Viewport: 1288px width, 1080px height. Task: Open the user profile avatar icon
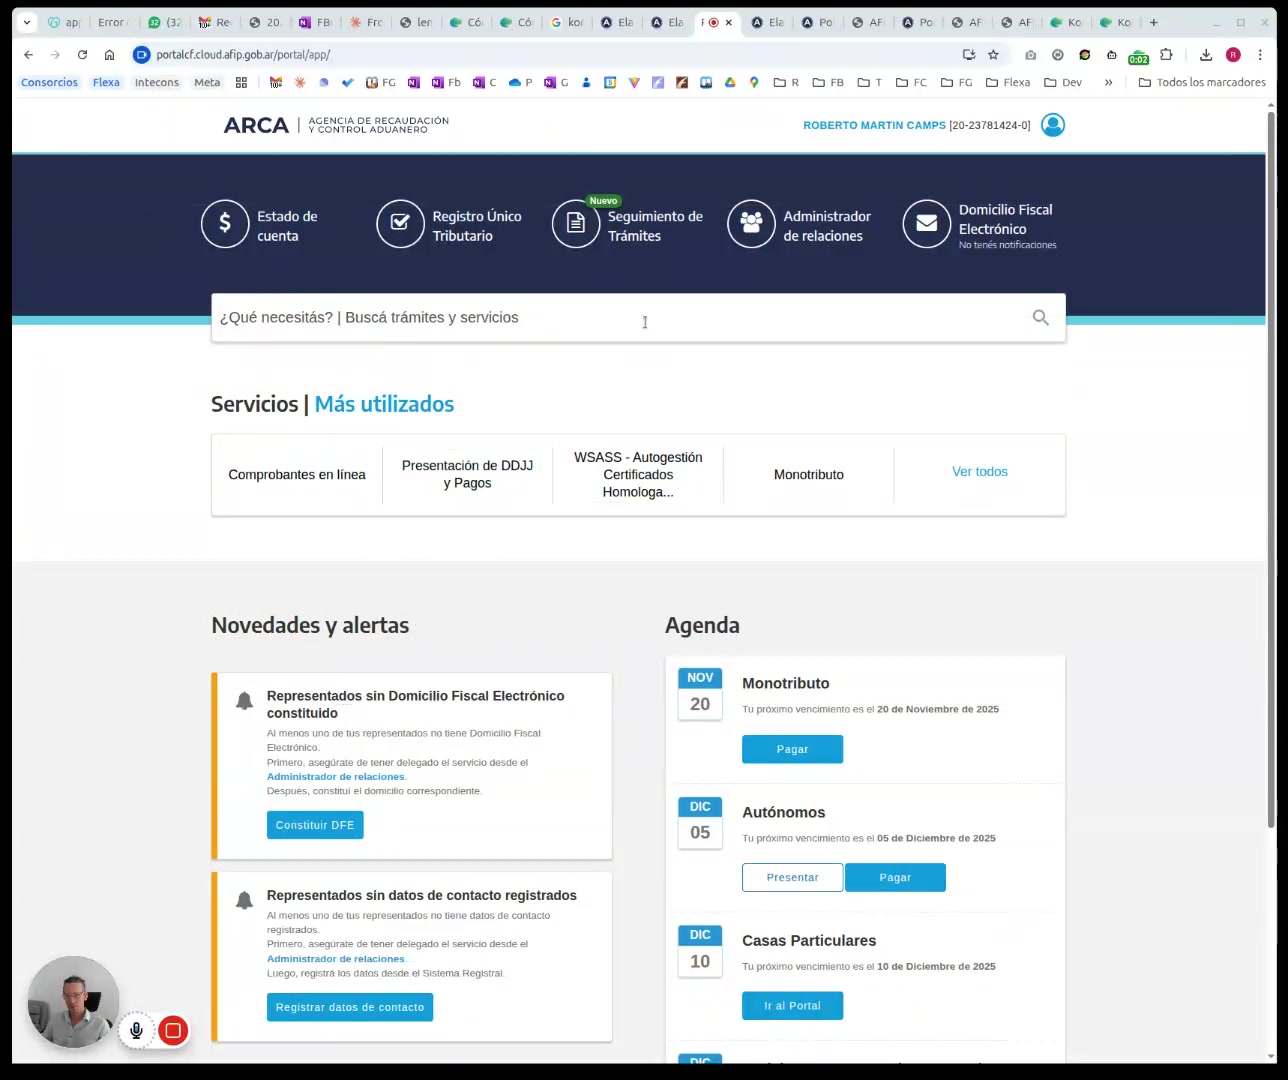[x=1053, y=125]
